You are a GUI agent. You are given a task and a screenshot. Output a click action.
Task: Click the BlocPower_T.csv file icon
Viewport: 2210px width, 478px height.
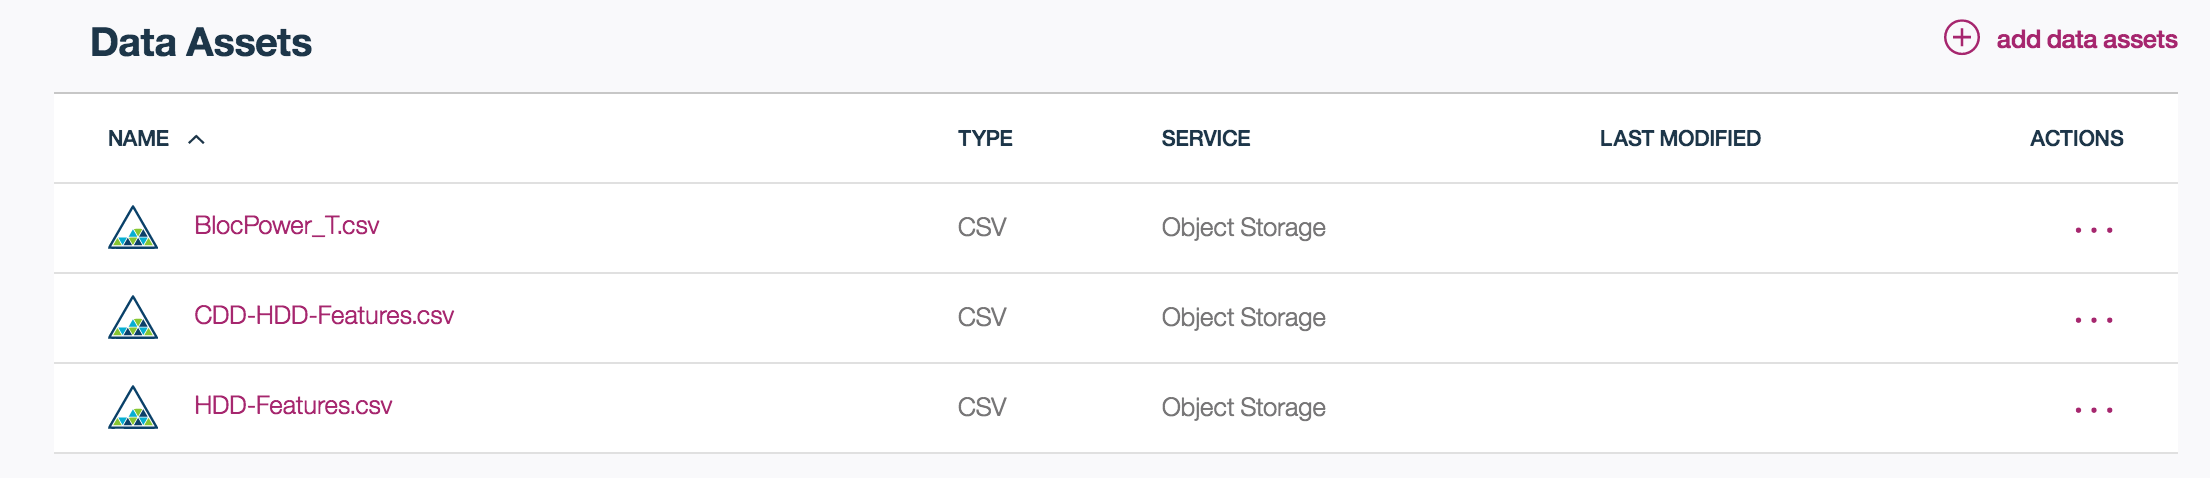click(133, 227)
